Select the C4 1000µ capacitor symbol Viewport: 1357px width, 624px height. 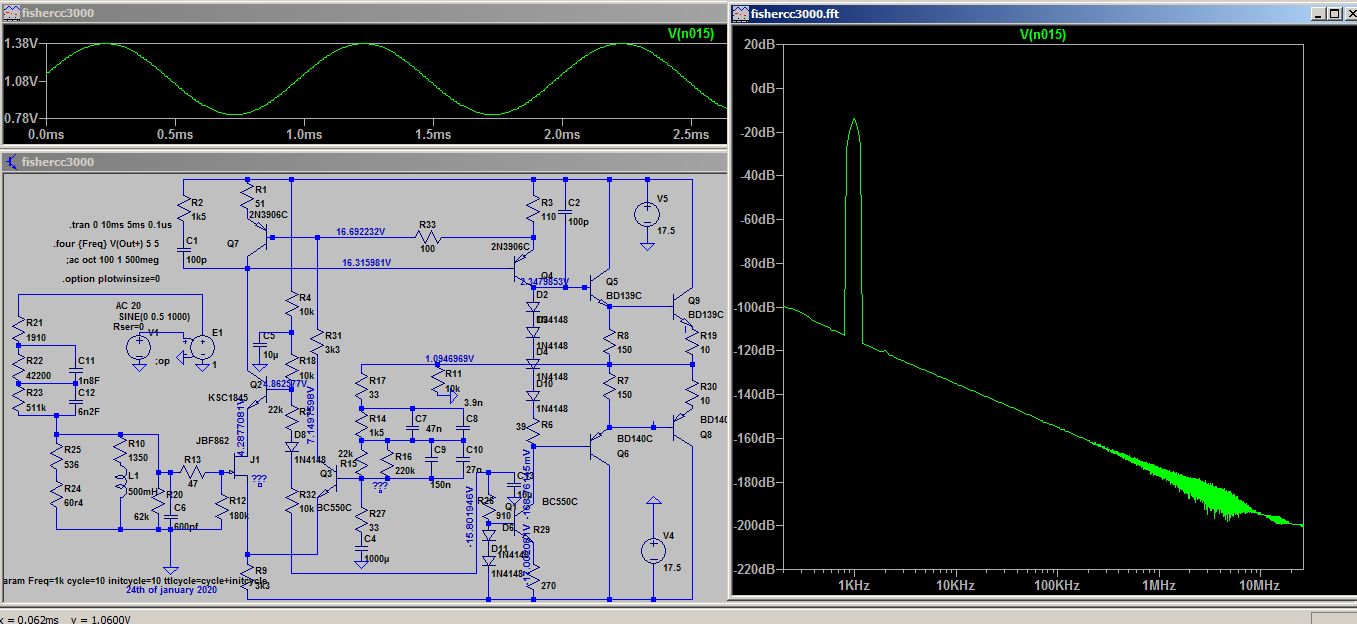pos(361,551)
